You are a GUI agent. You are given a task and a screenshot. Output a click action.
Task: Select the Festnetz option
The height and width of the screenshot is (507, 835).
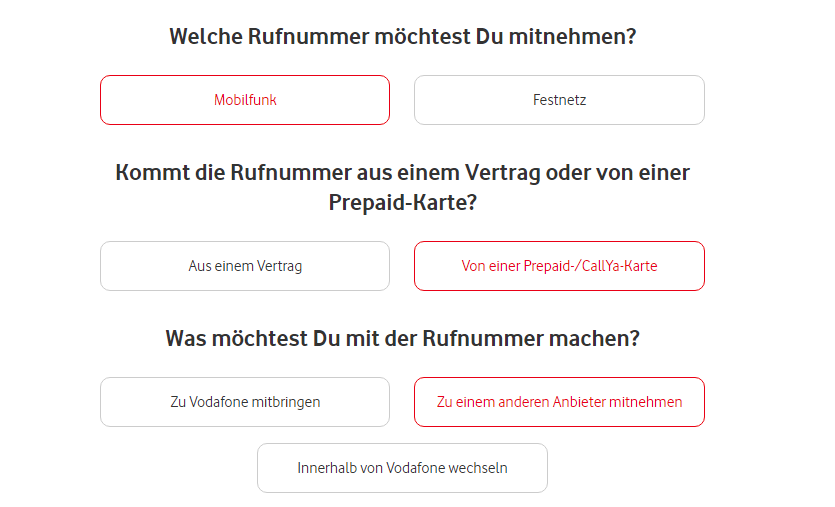pos(559,100)
